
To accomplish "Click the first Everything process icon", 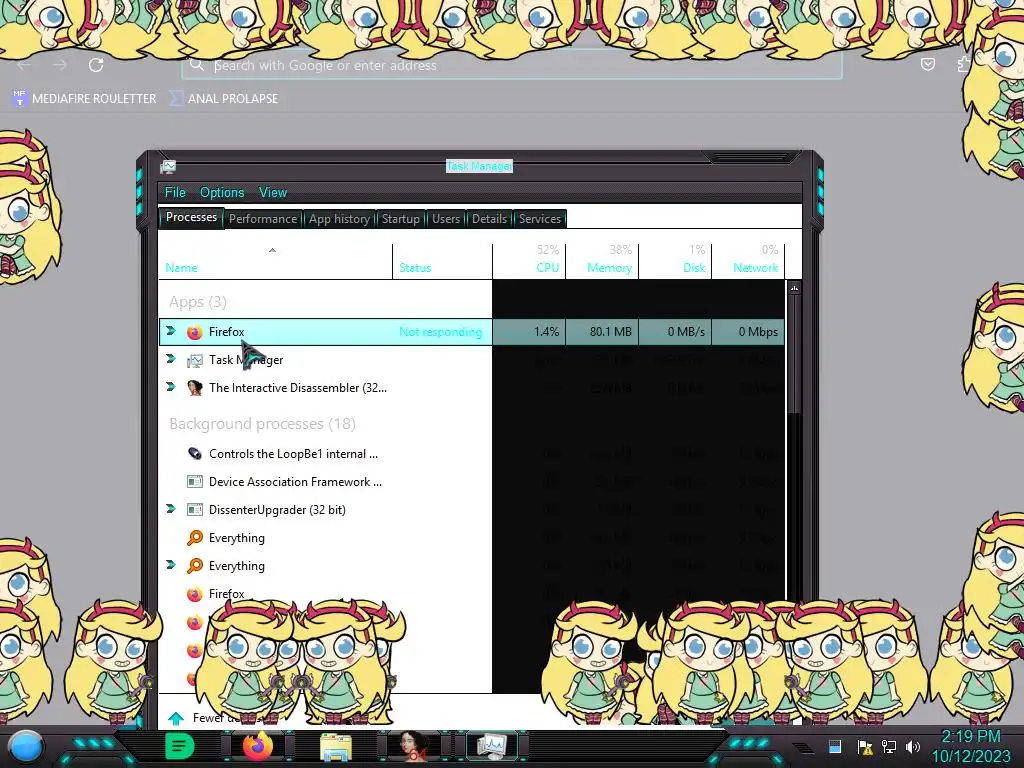I will pyautogui.click(x=195, y=537).
